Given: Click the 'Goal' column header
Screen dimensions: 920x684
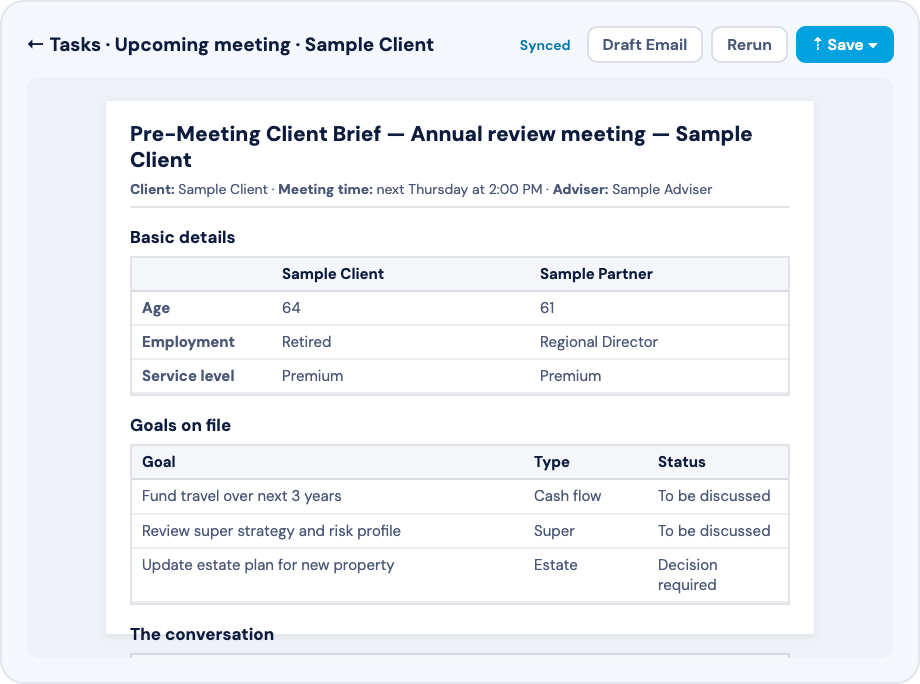Looking at the screenshot, I should pos(158,462).
